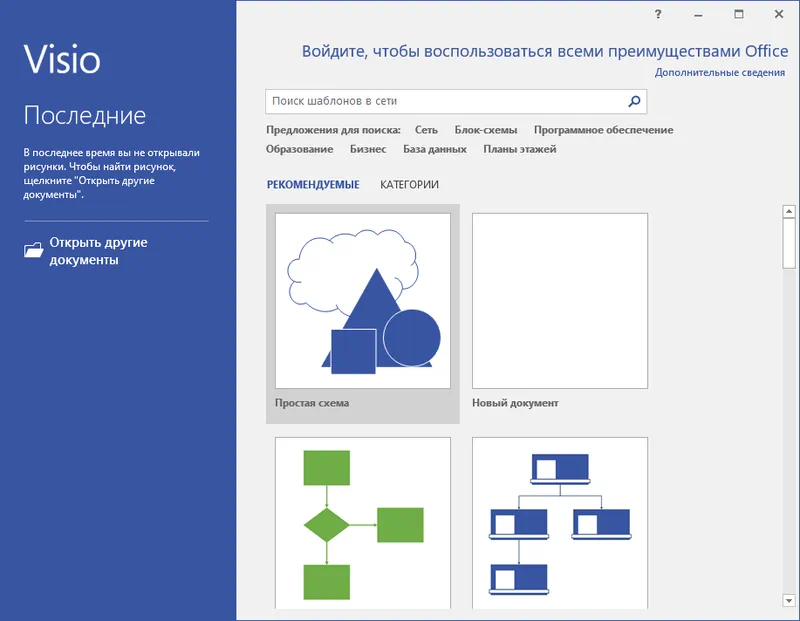This screenshot has width=800, height=621.
Task: Select 'Образование' search suggestion
Action: [299, 149]
